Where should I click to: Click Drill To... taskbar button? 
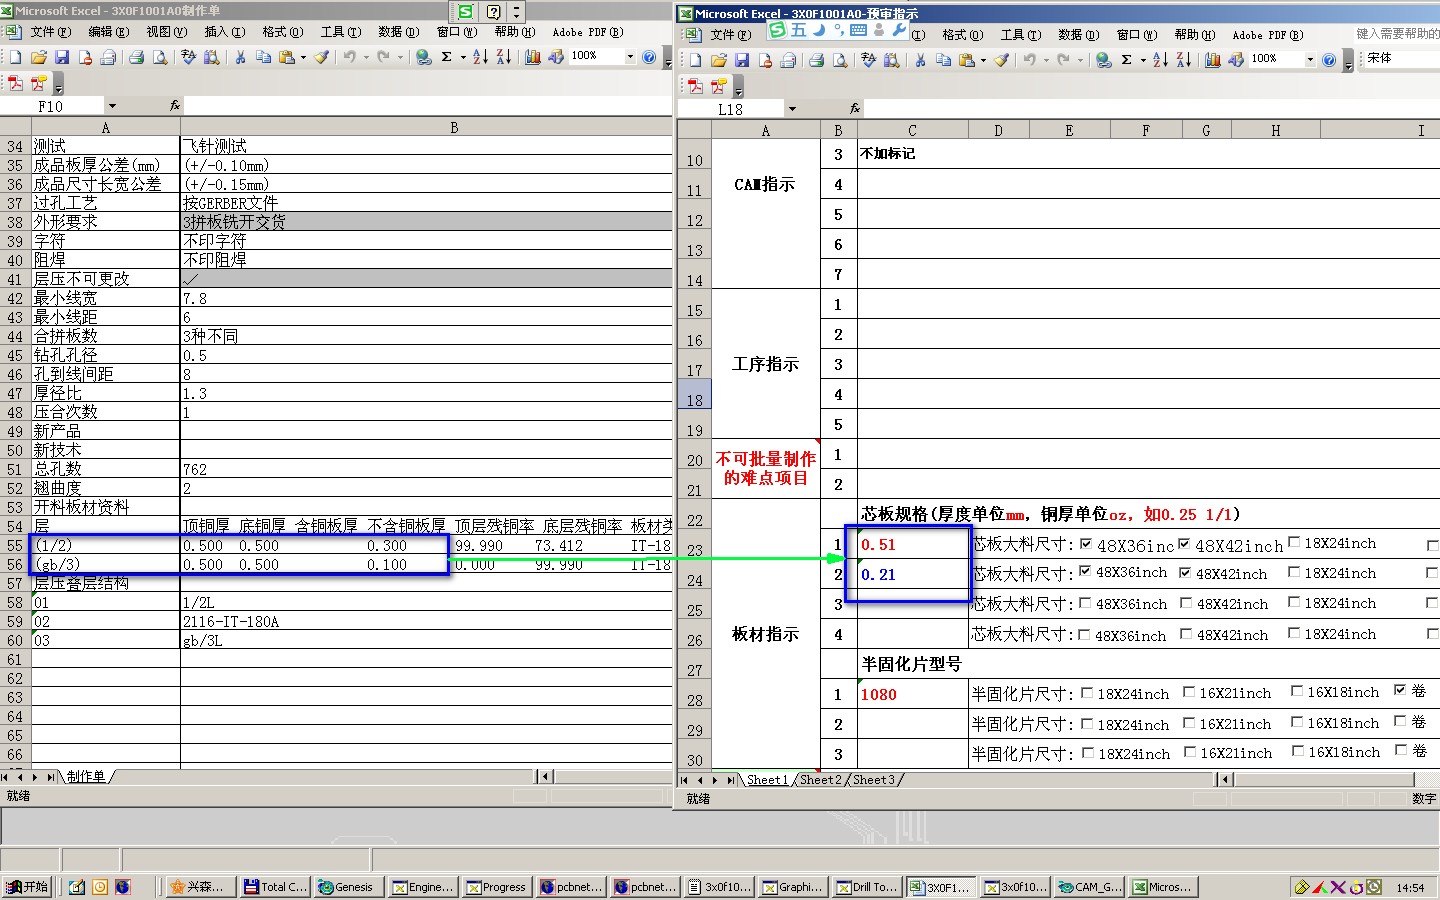point(867,887)
